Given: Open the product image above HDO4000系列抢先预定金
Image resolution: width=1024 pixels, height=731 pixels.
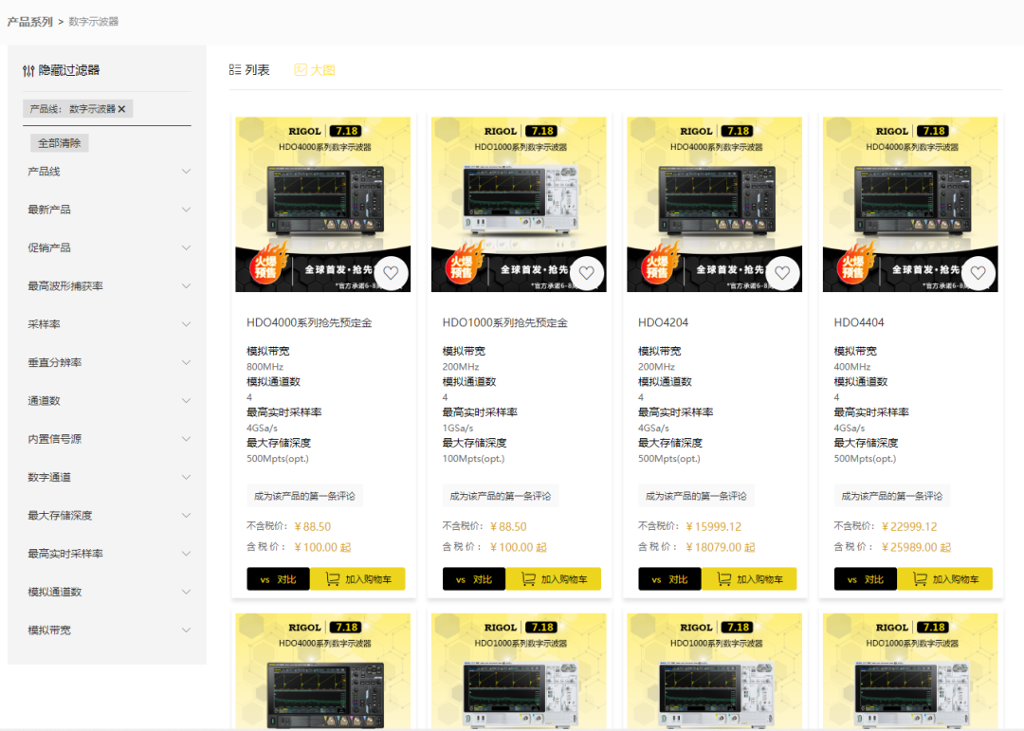Looking at the screenshot, I should [323, 204].
